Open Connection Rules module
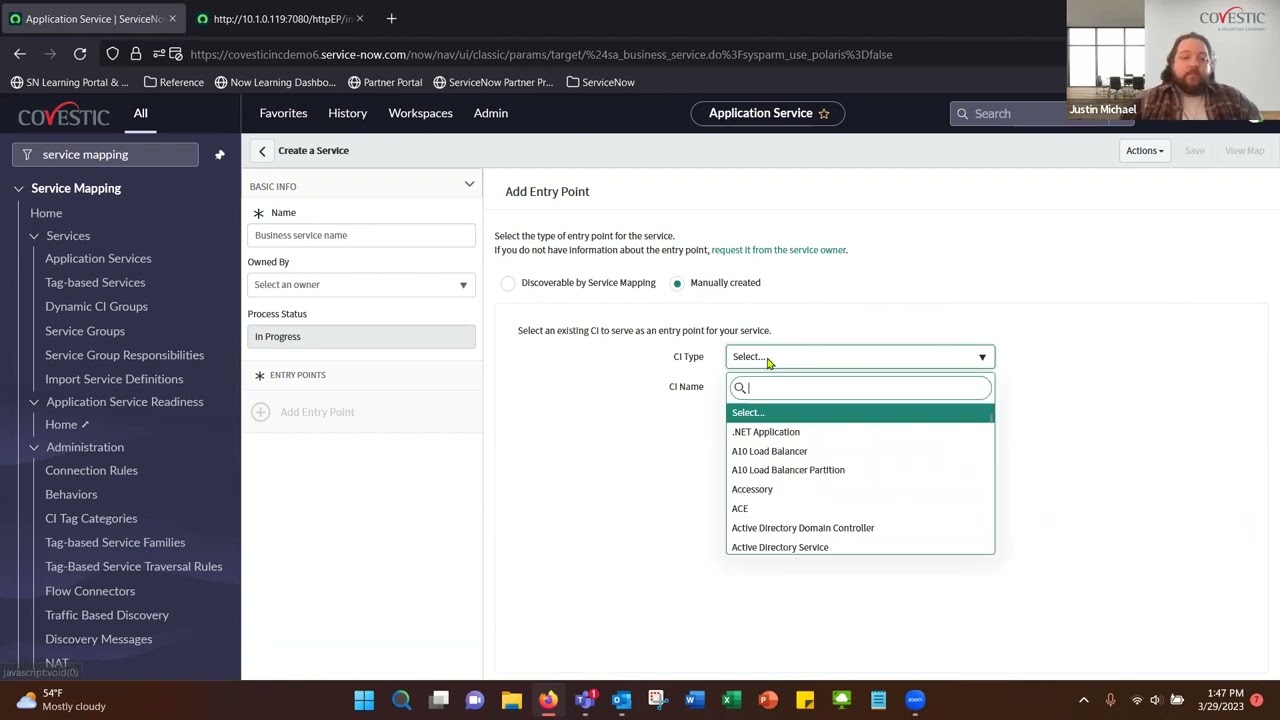 click(91, 470)
